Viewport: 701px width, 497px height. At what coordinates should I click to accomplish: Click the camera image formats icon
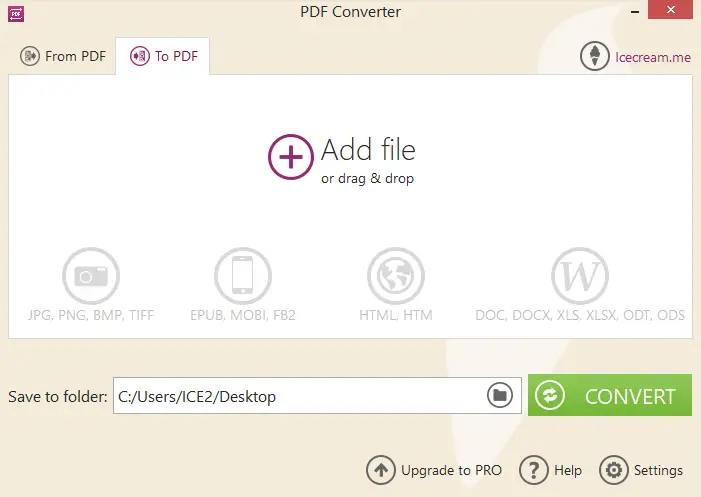[91, 276]
